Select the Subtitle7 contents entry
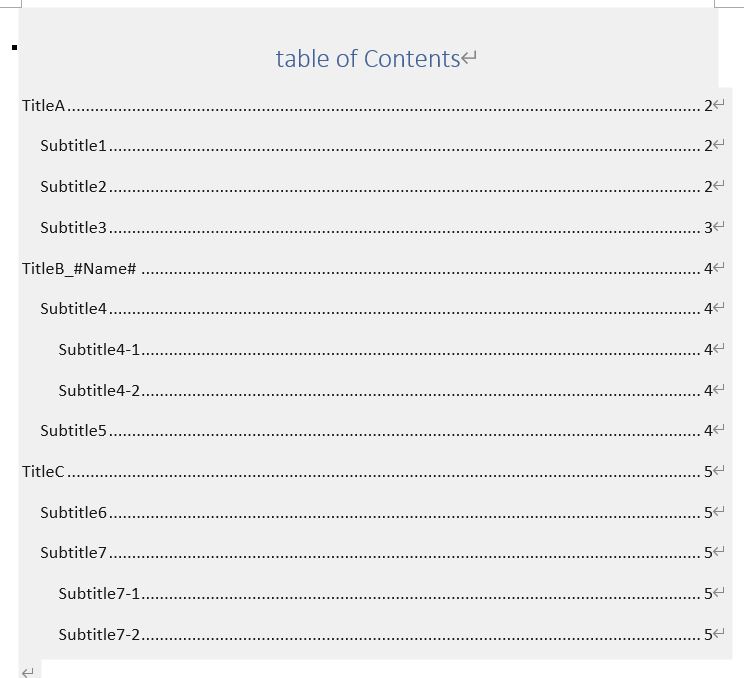751x678 pixels. pos(73,553)
